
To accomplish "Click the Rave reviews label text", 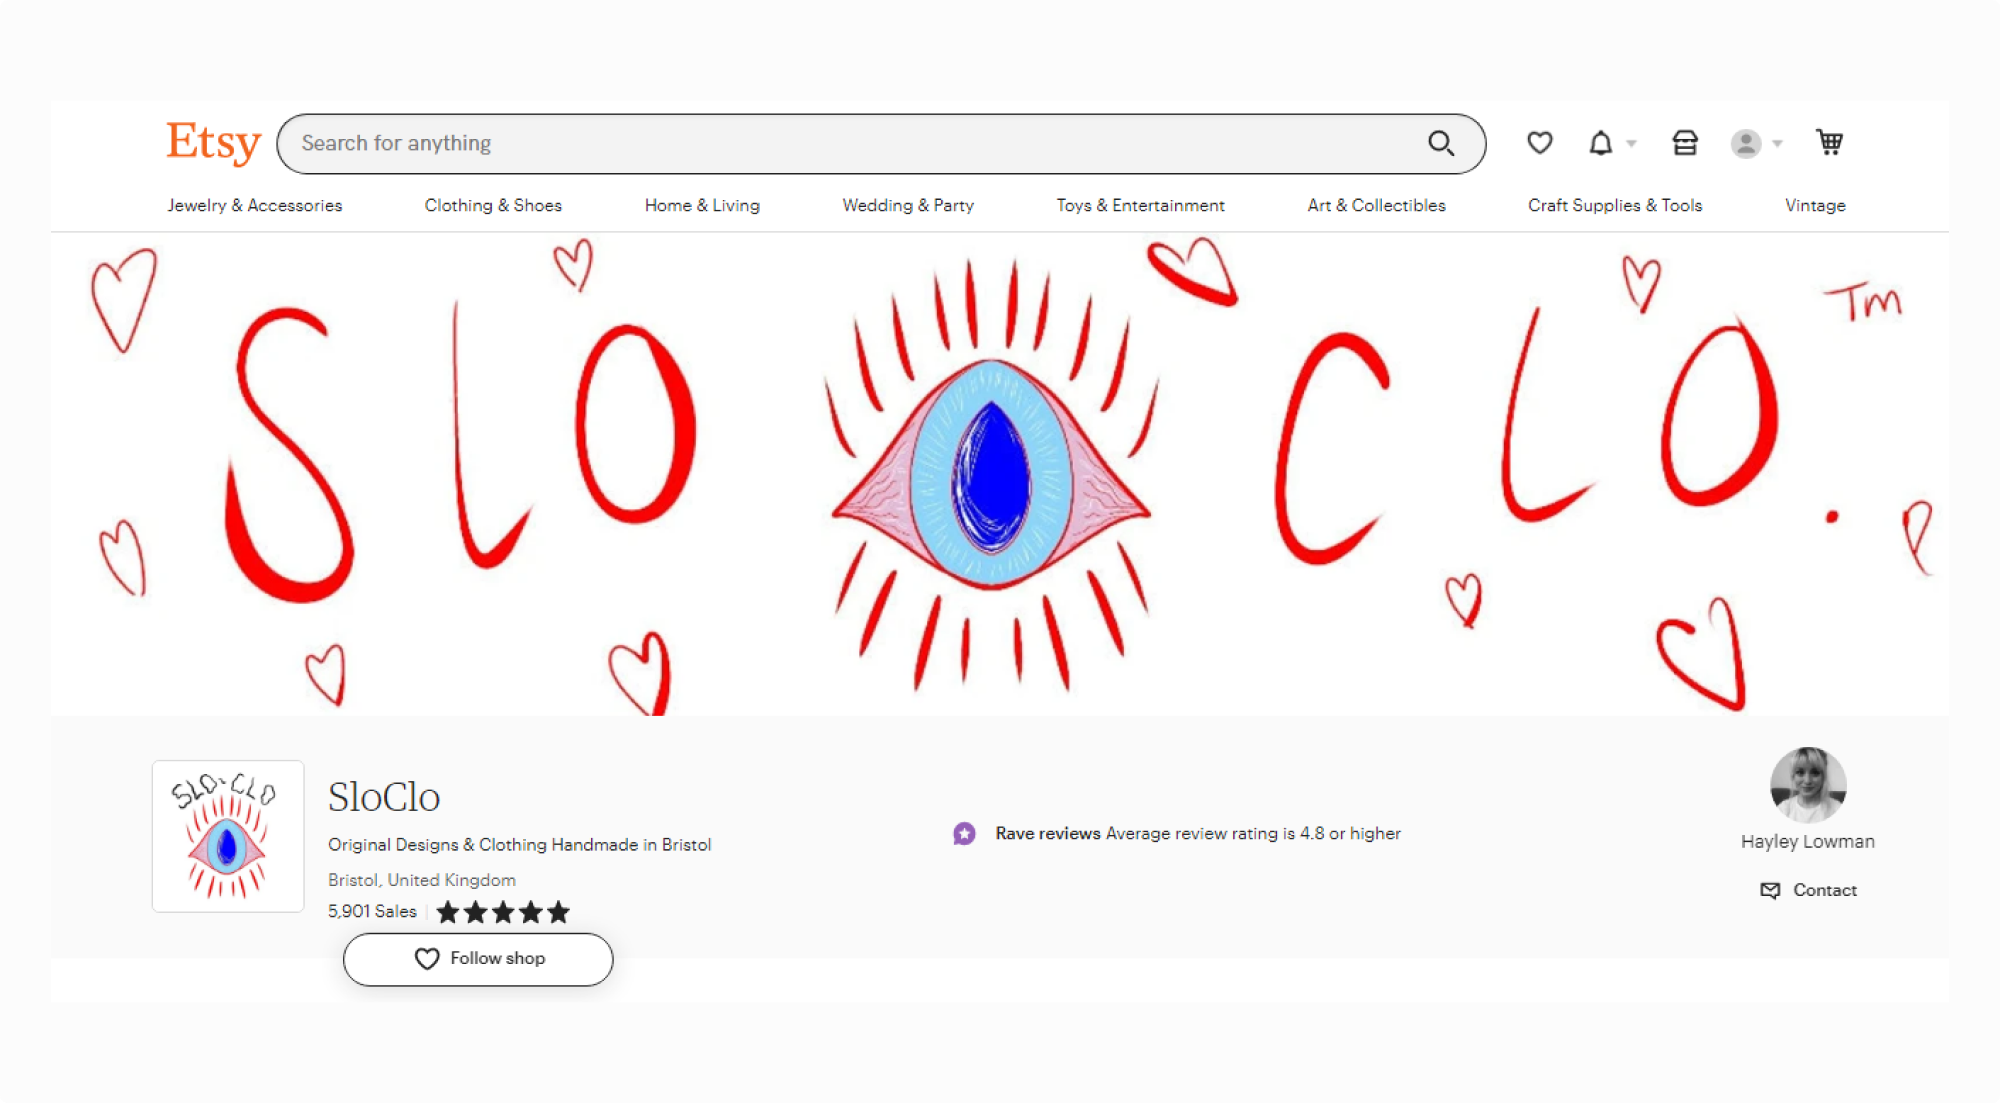I will pos(1047,834).
